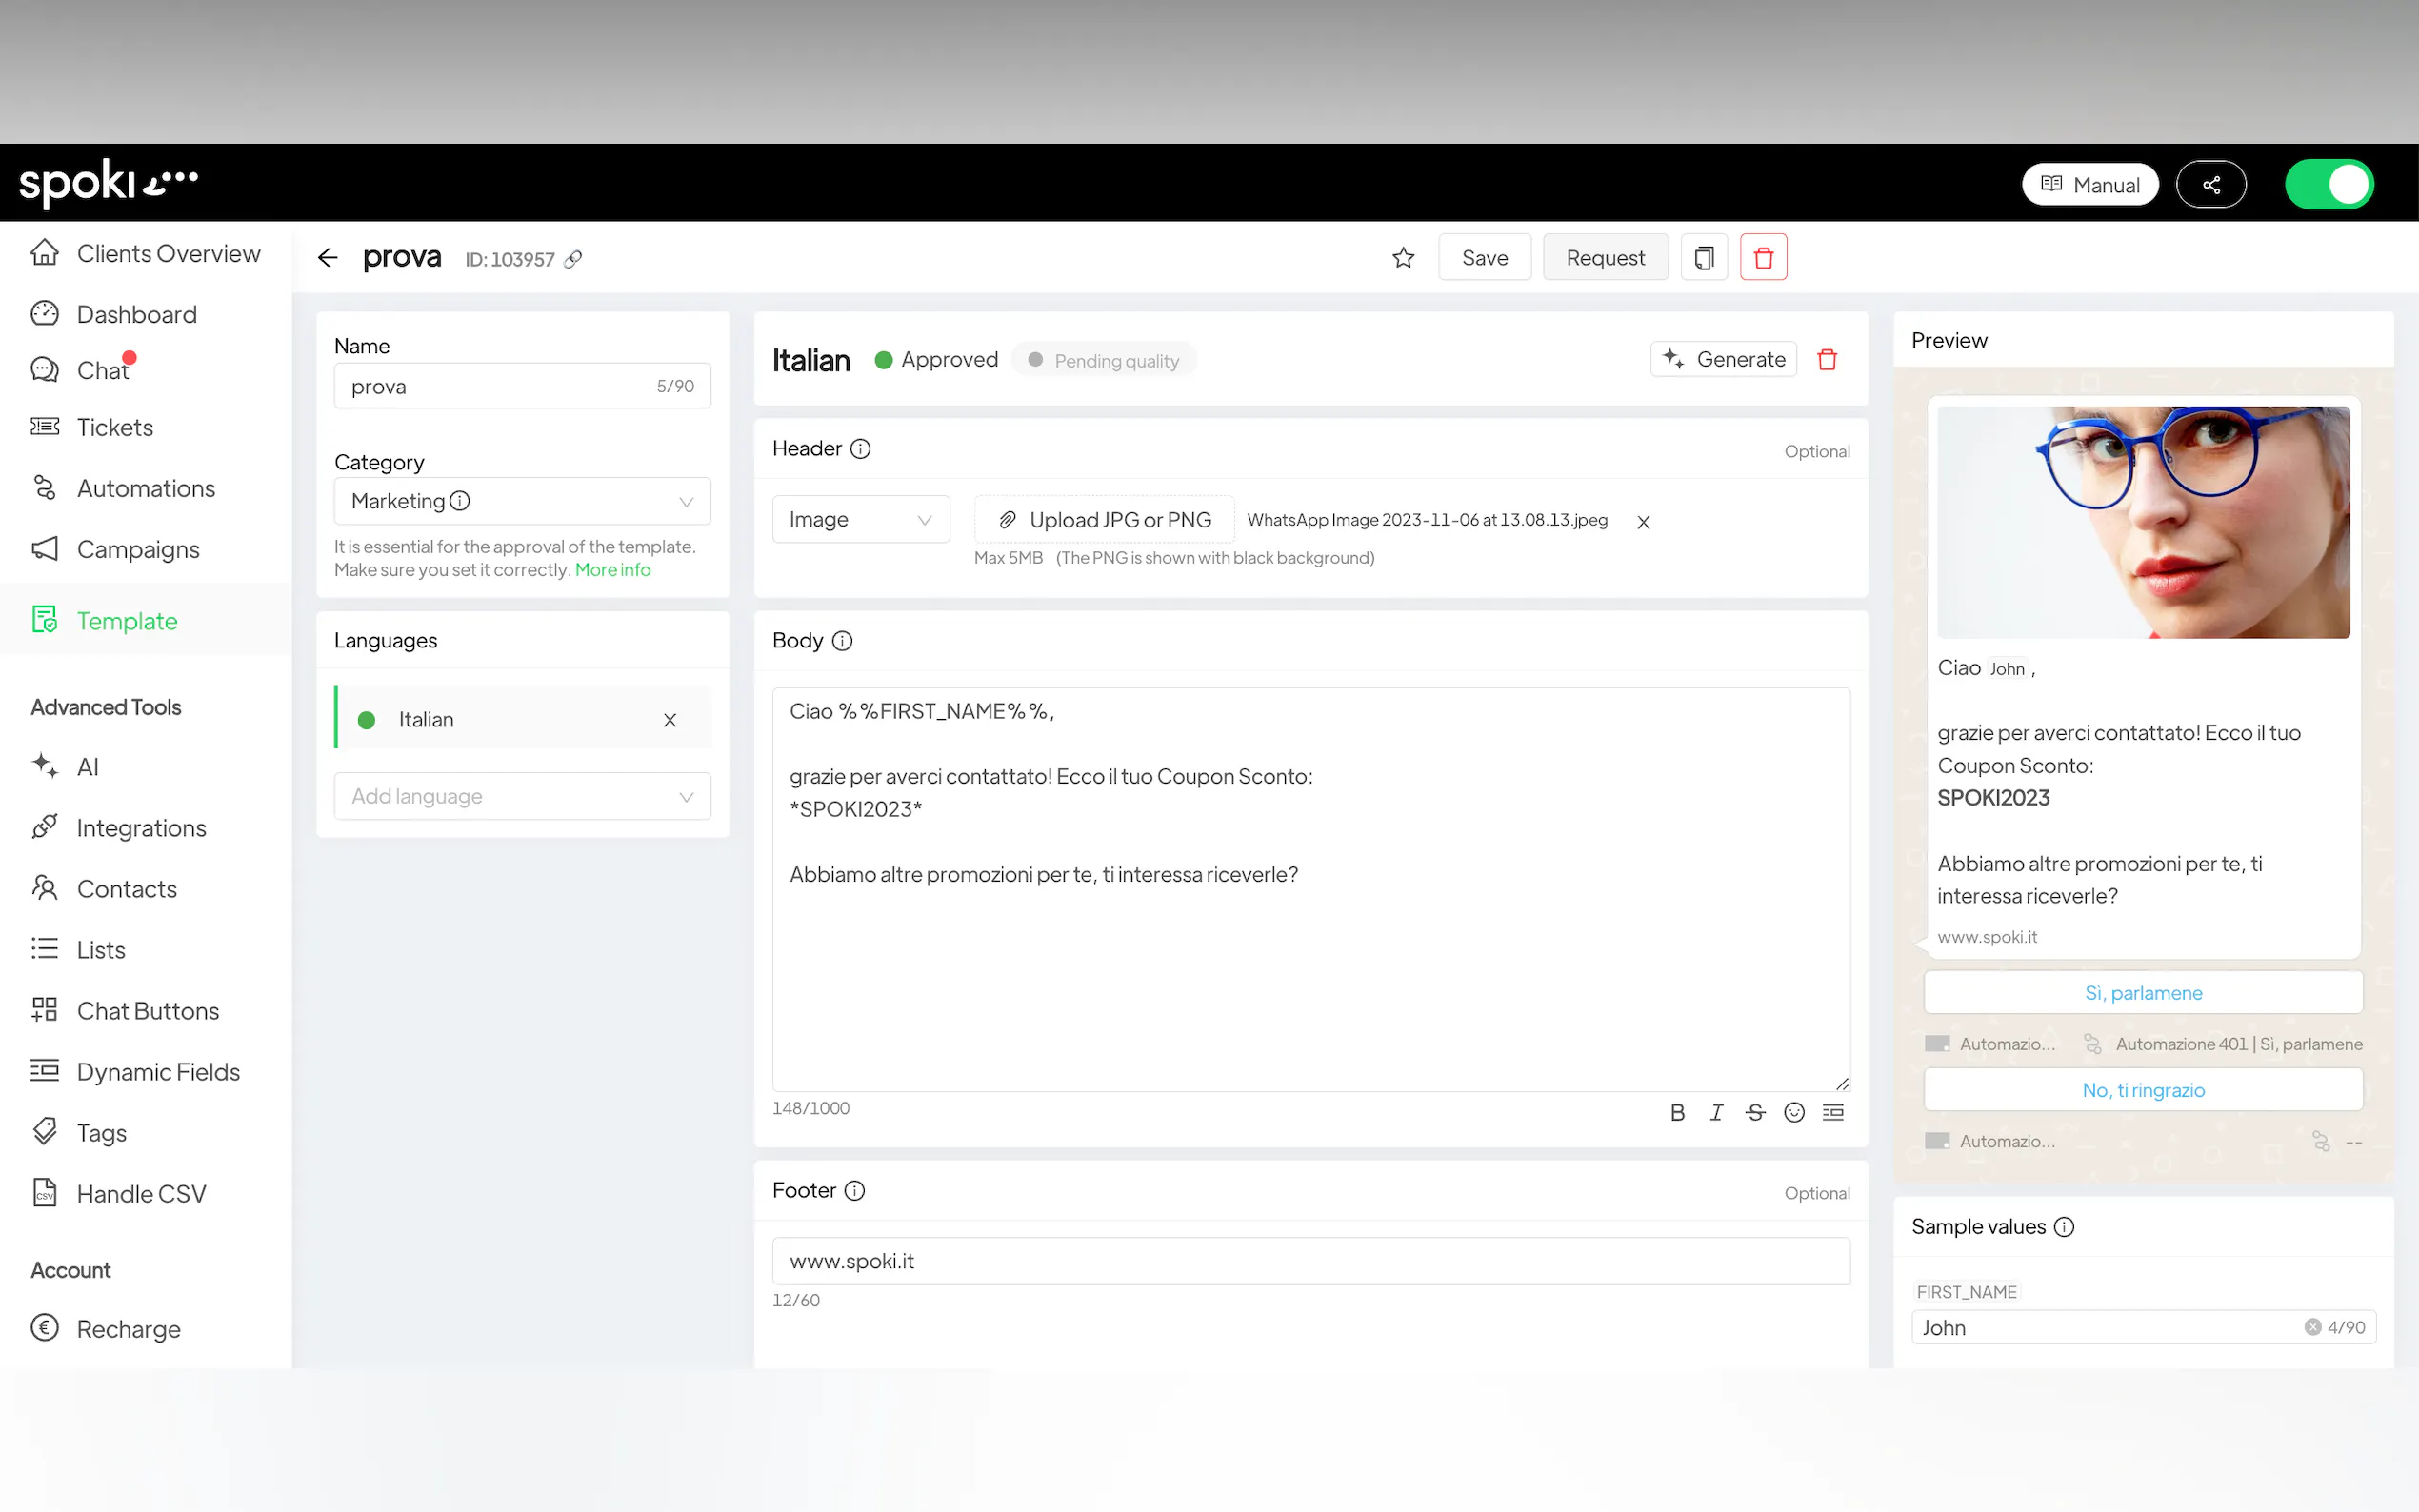Viewport: 2419px width, 1512px height.
Task: Click the Save button
Action: [x=1484, y=258]
